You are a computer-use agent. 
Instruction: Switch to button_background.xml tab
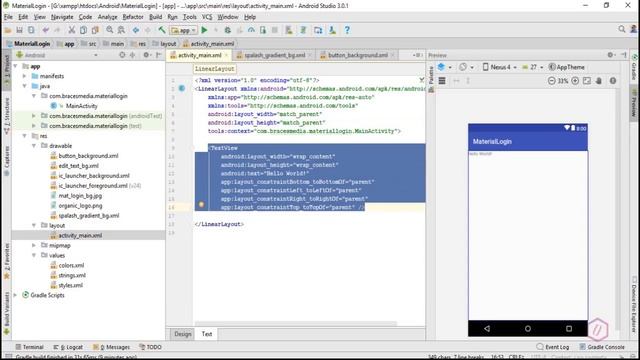[357, 55]
